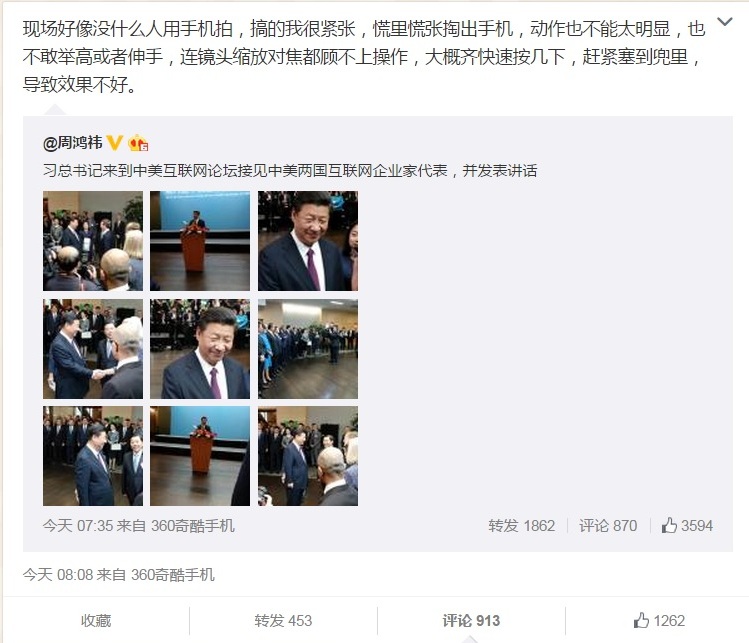
Task: Open the first thumbnail of the crowd photo
Action: point(93,241)
